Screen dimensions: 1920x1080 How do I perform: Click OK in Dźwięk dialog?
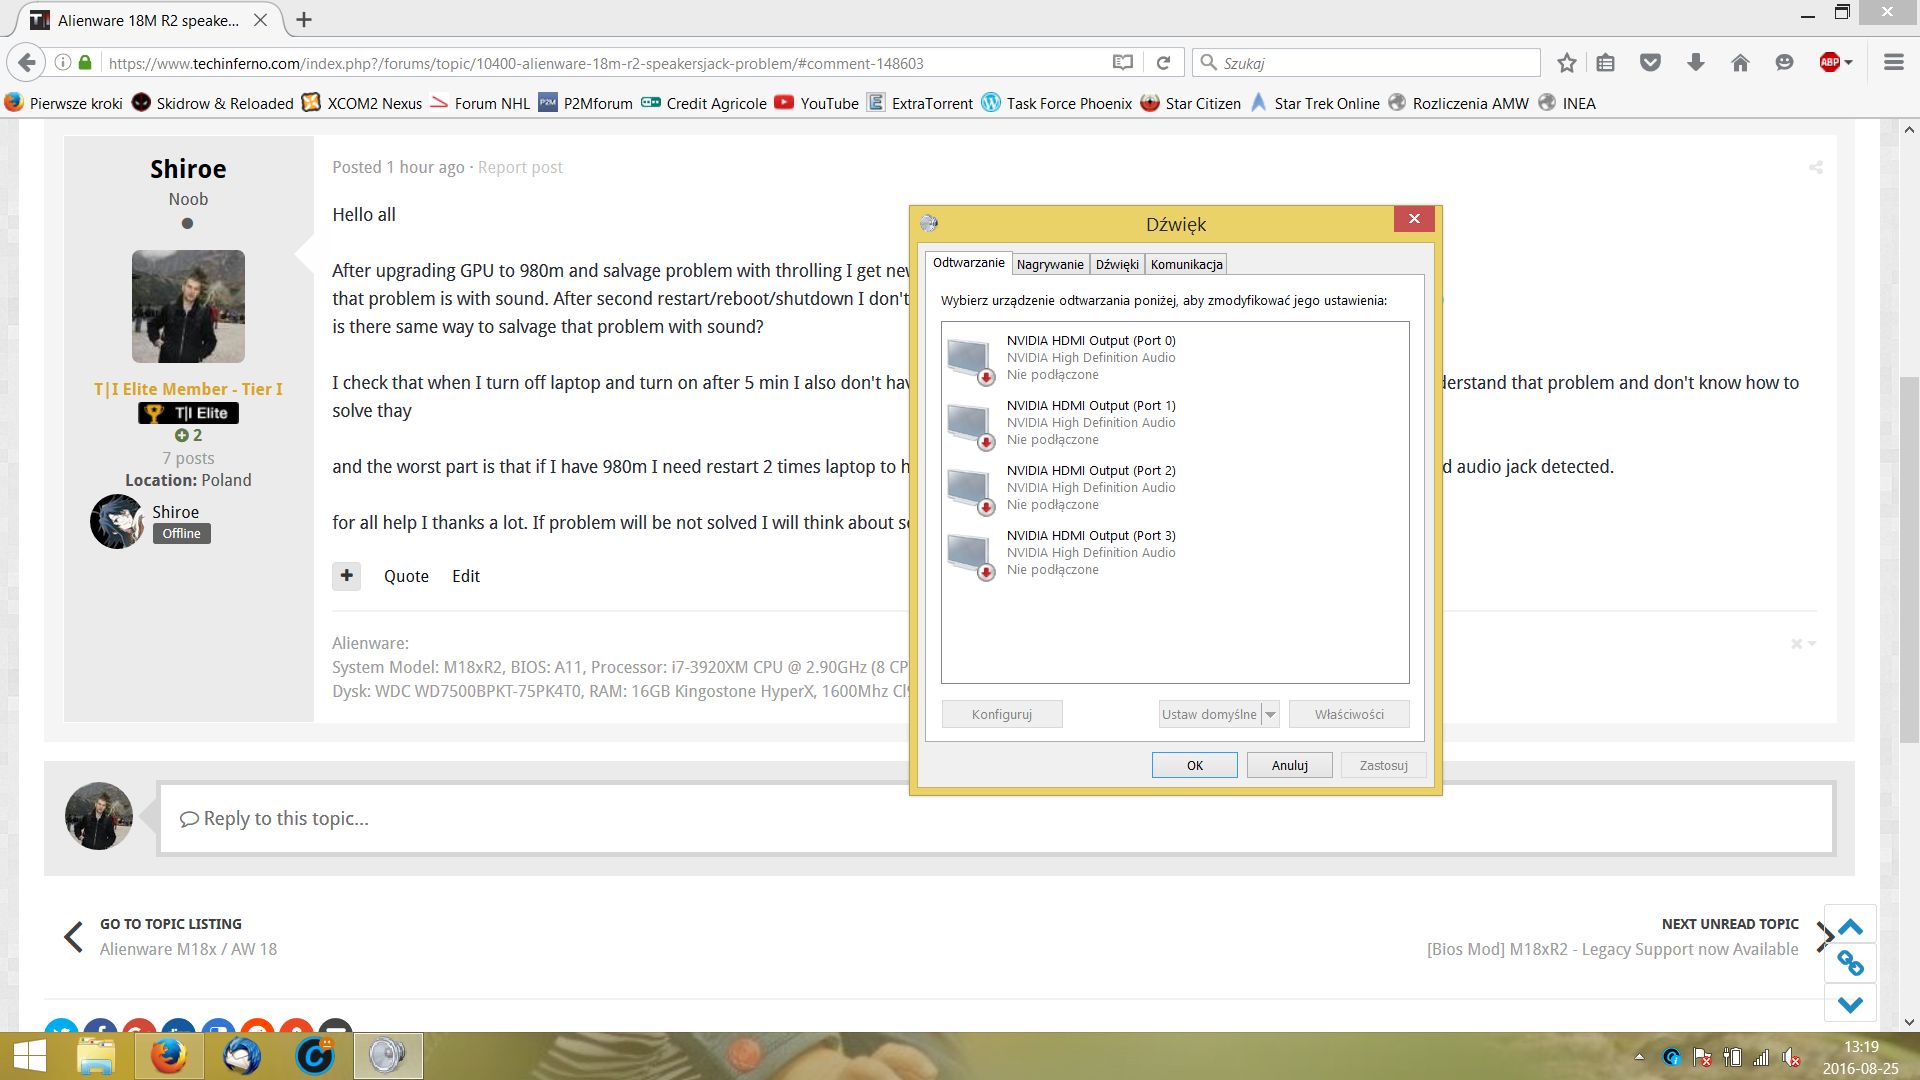coord(1194,765)
